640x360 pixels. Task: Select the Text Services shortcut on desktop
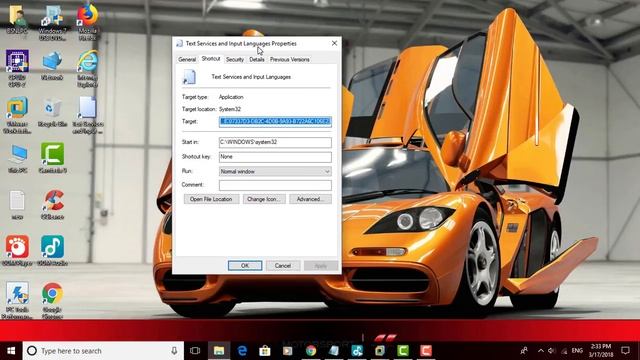pos(87,115)
